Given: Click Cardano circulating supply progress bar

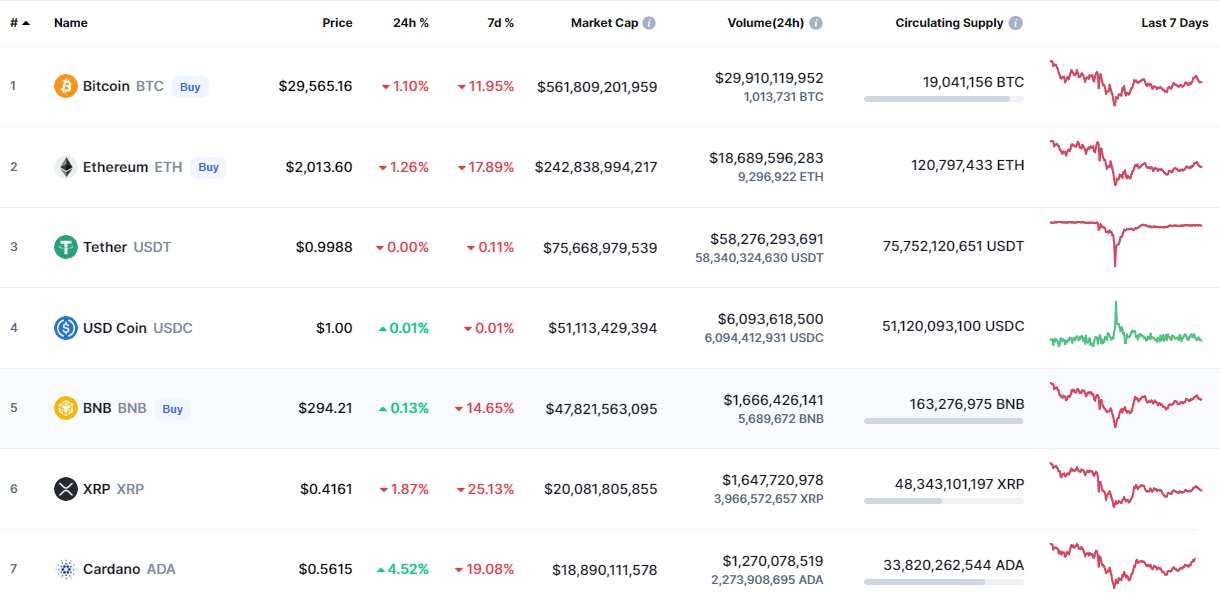Looking at the screenshot, I should pos(944,582).
